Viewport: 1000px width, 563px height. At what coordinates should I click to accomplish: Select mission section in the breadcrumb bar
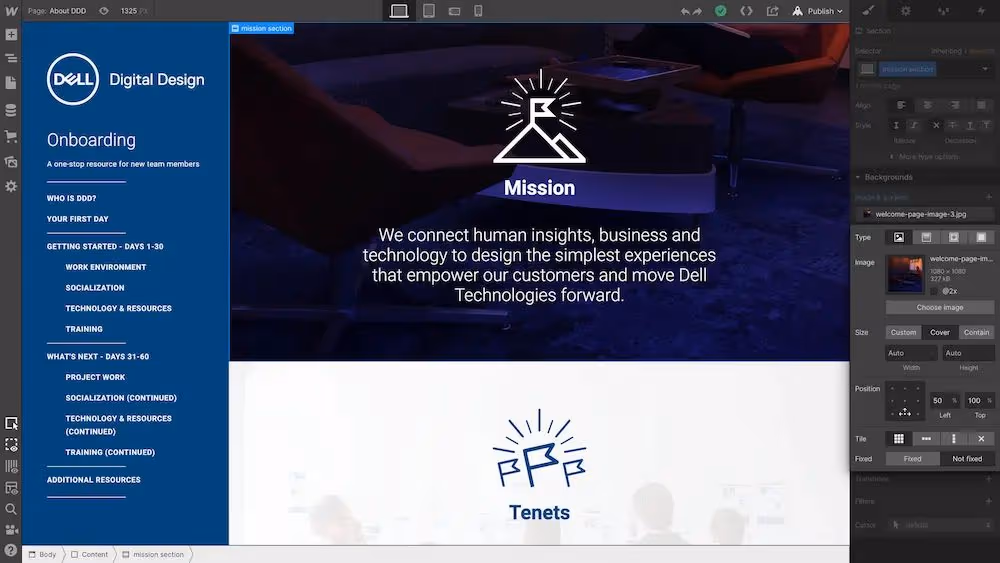tap(153, 554)
